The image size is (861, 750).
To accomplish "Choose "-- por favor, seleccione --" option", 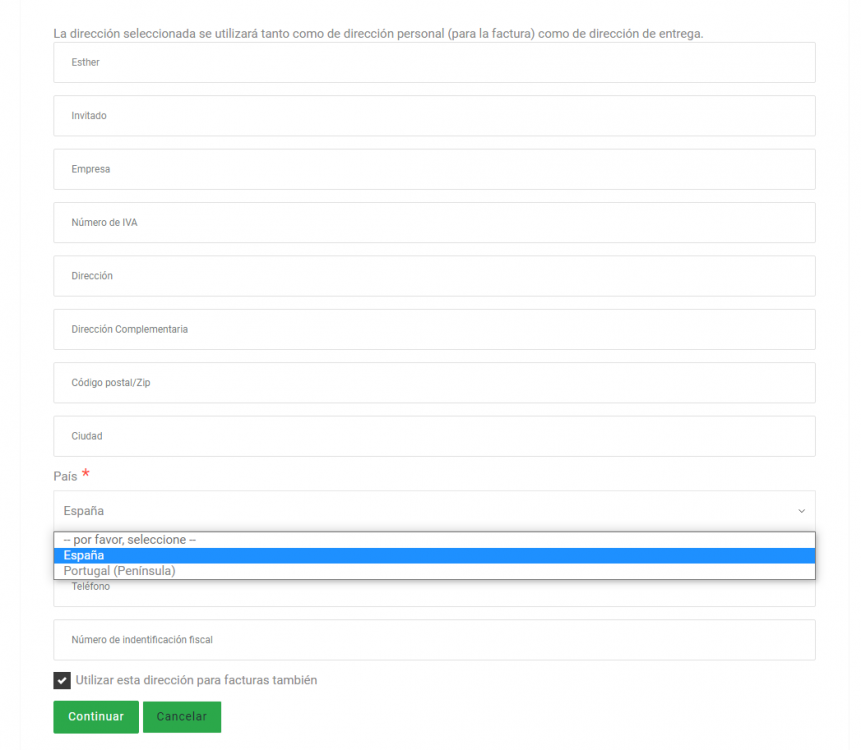I will (117, 539).
